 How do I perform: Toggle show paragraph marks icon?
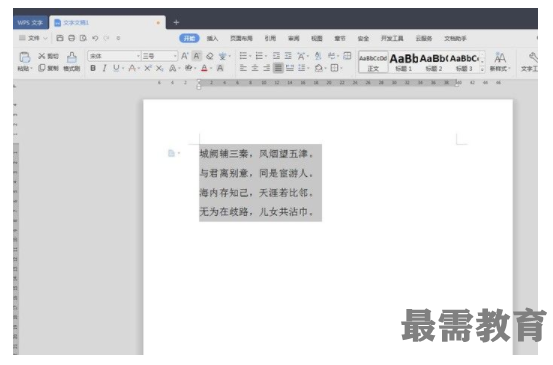pos(332,56)
